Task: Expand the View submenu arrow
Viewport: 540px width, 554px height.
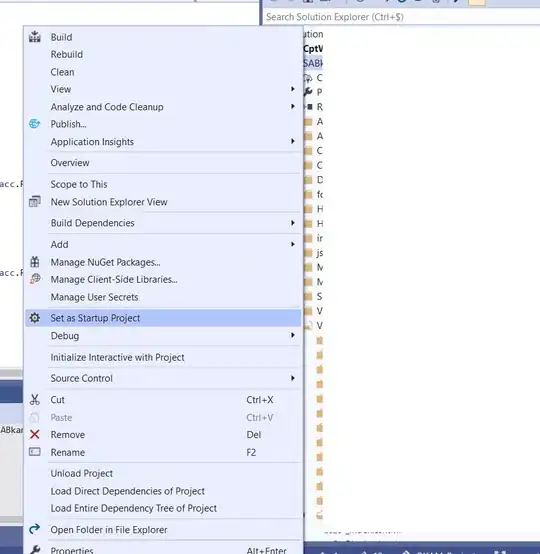Action: coord(293,89)
